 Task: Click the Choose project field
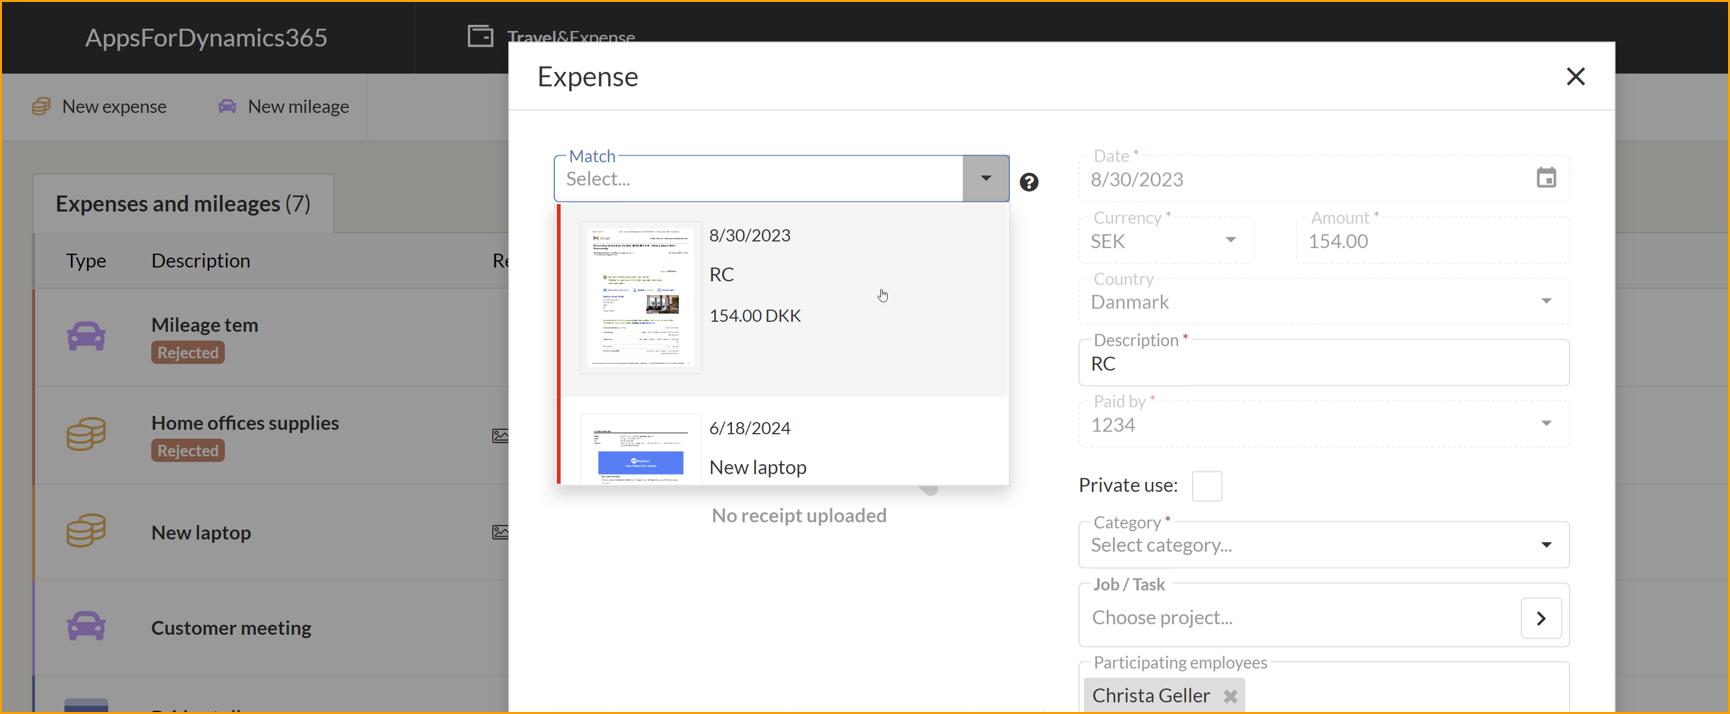[x=1300, y=618]
